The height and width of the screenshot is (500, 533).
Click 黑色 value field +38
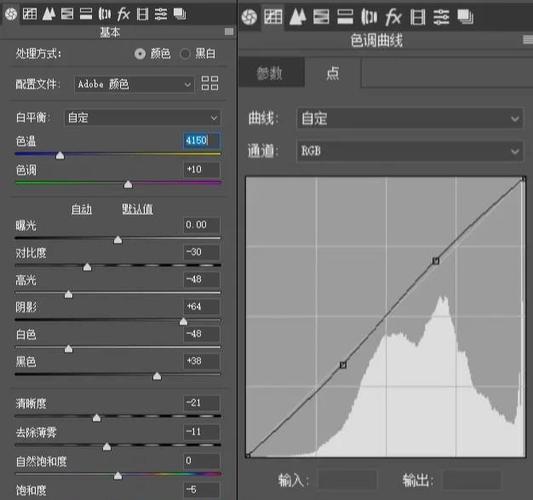202,361
